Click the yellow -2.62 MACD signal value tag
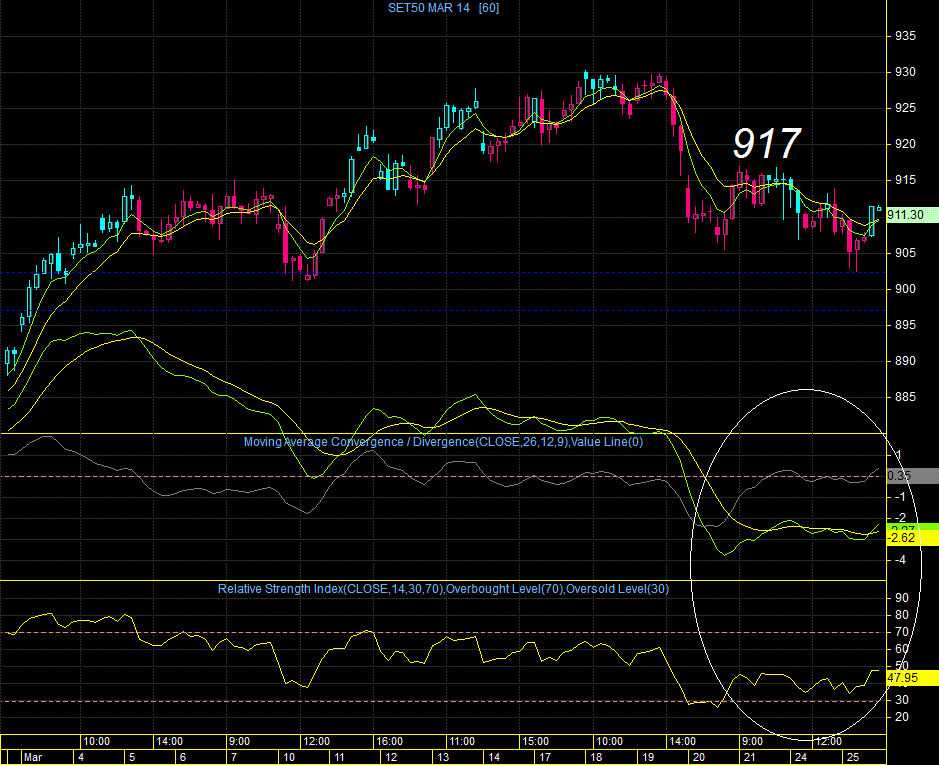 [913, 538]
